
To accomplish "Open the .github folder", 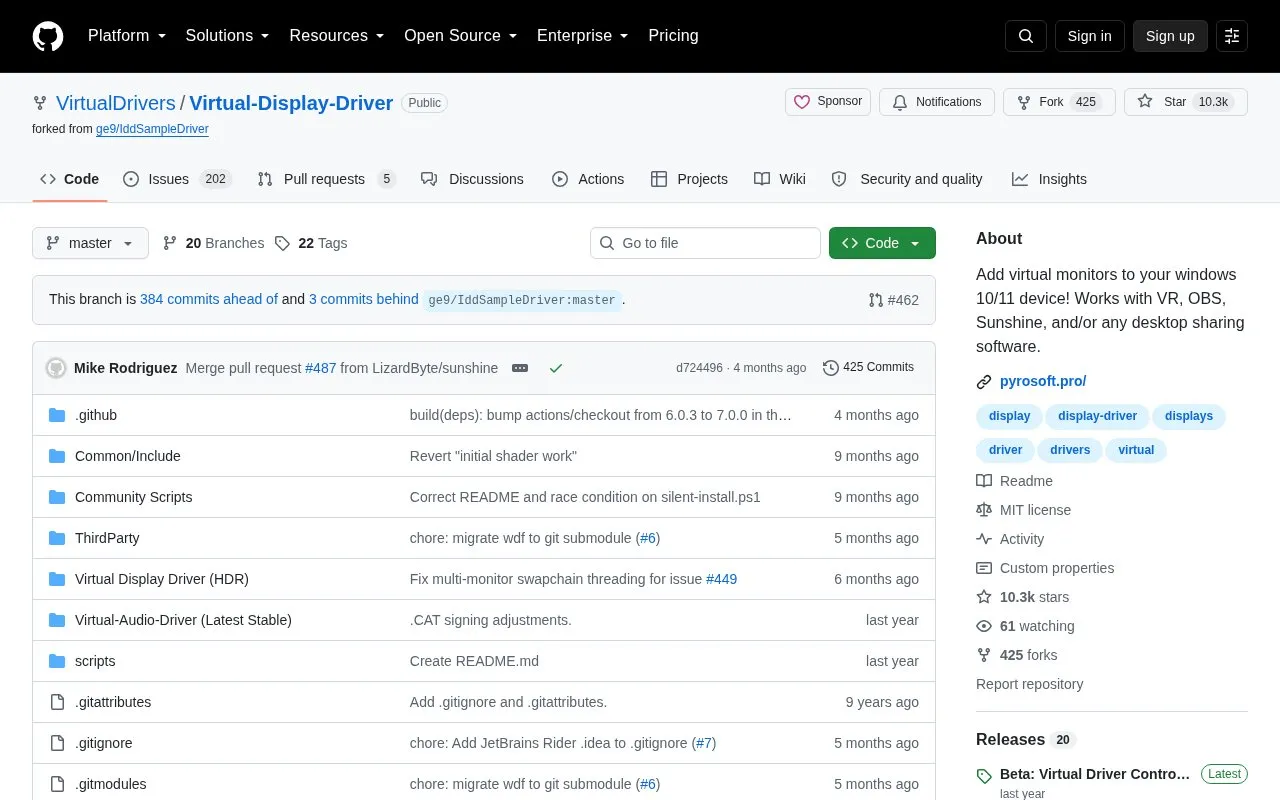I will point(96,415).
